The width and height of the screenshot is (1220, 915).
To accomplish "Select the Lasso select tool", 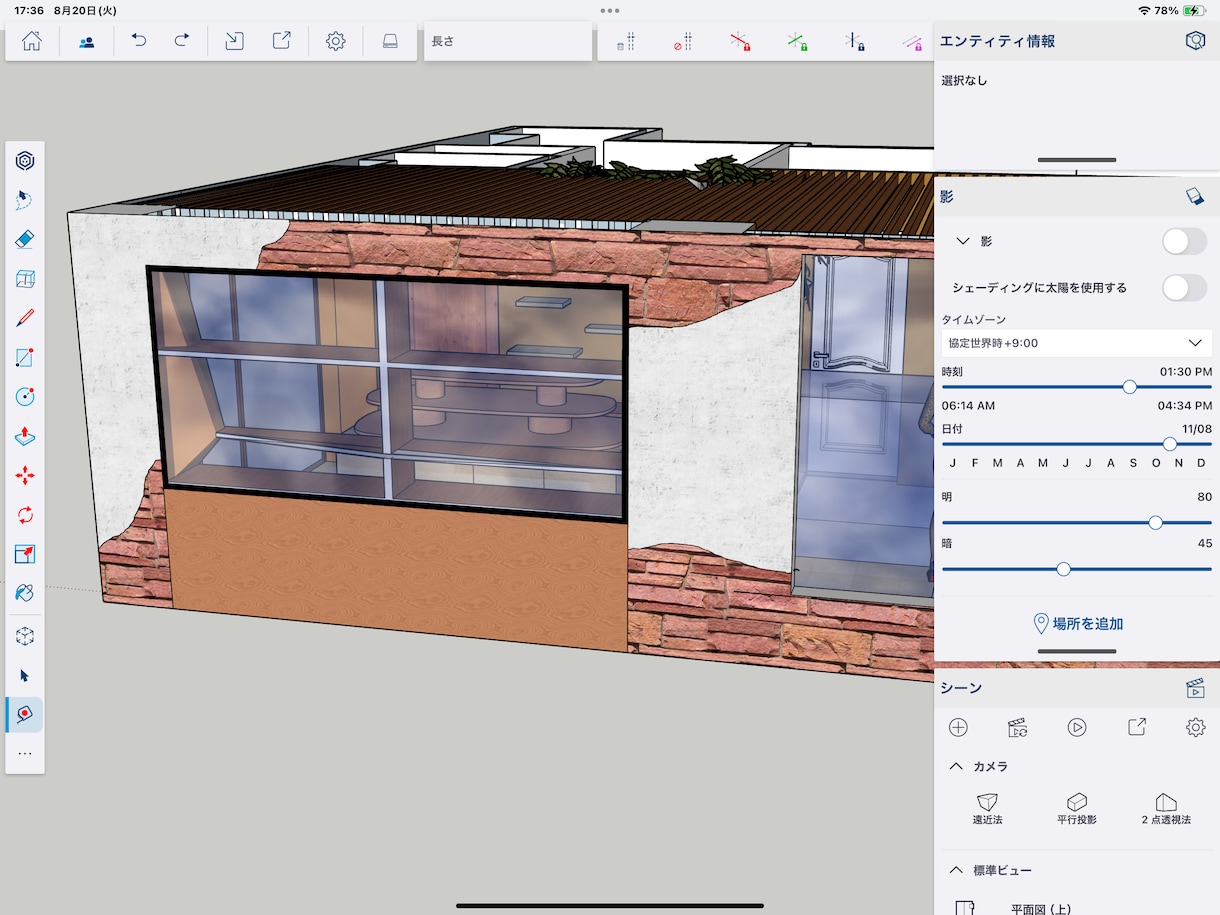I will (x=25, y=200).
